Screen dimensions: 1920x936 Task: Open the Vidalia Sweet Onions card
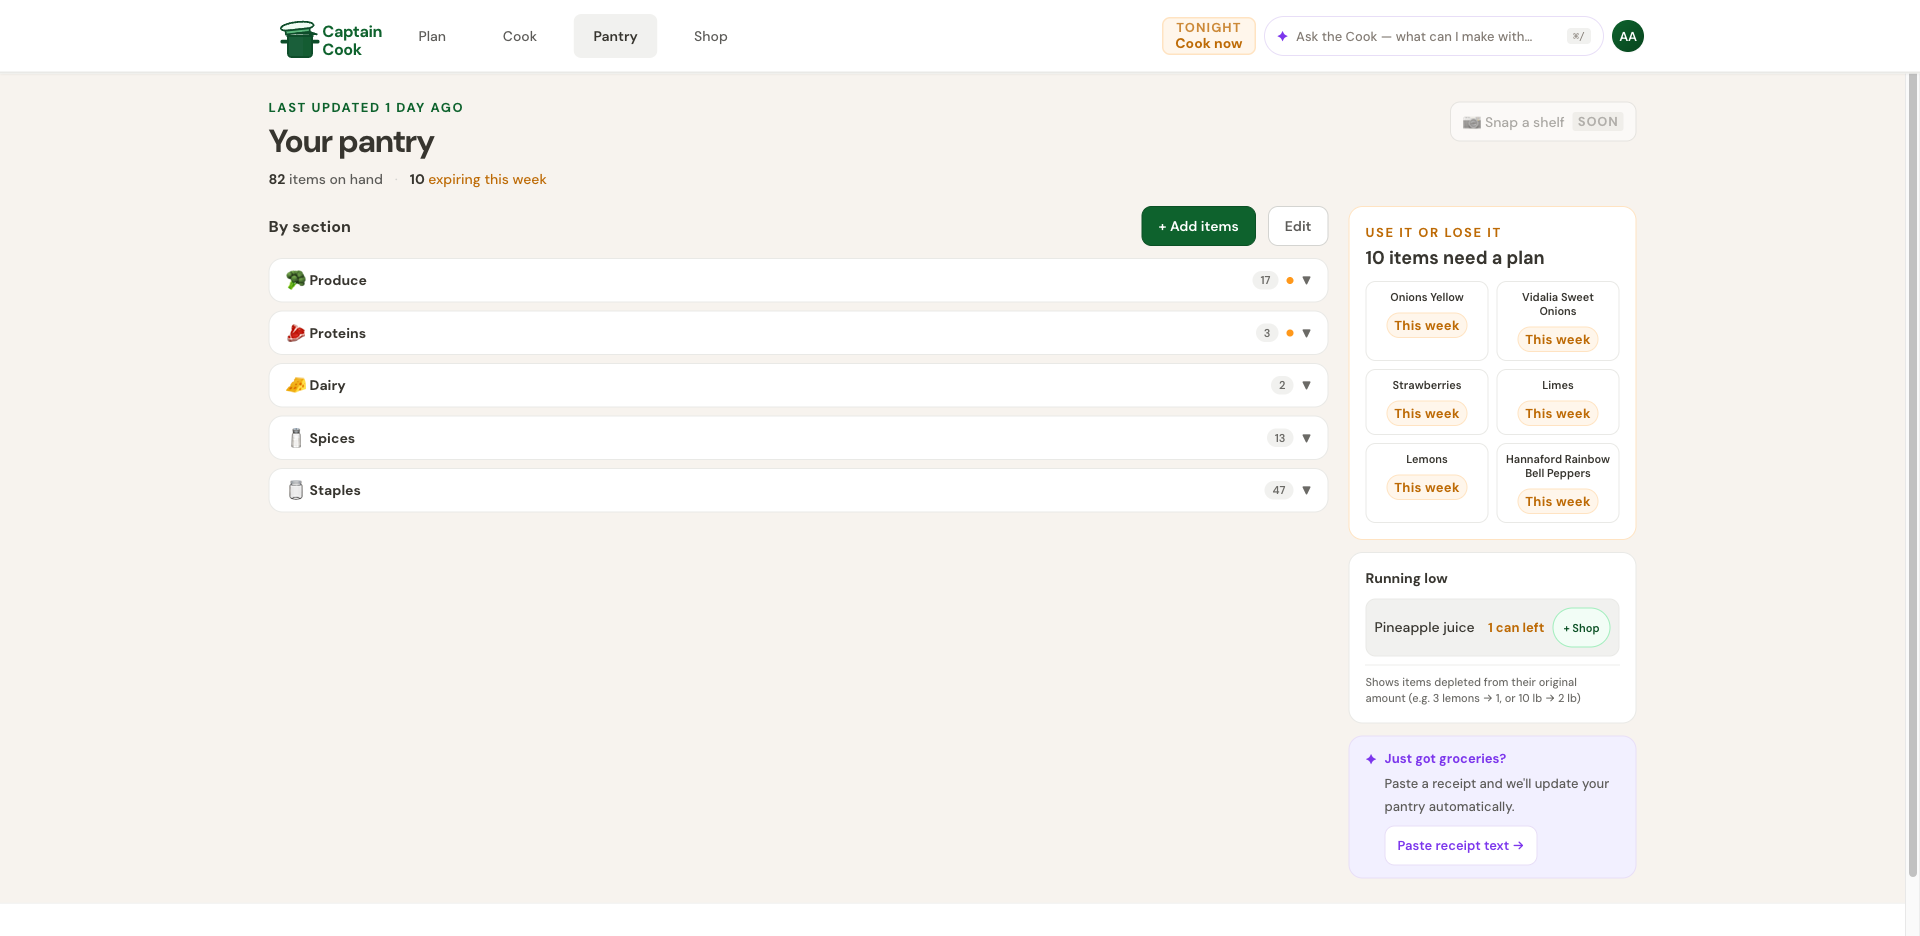(1557, 320)
